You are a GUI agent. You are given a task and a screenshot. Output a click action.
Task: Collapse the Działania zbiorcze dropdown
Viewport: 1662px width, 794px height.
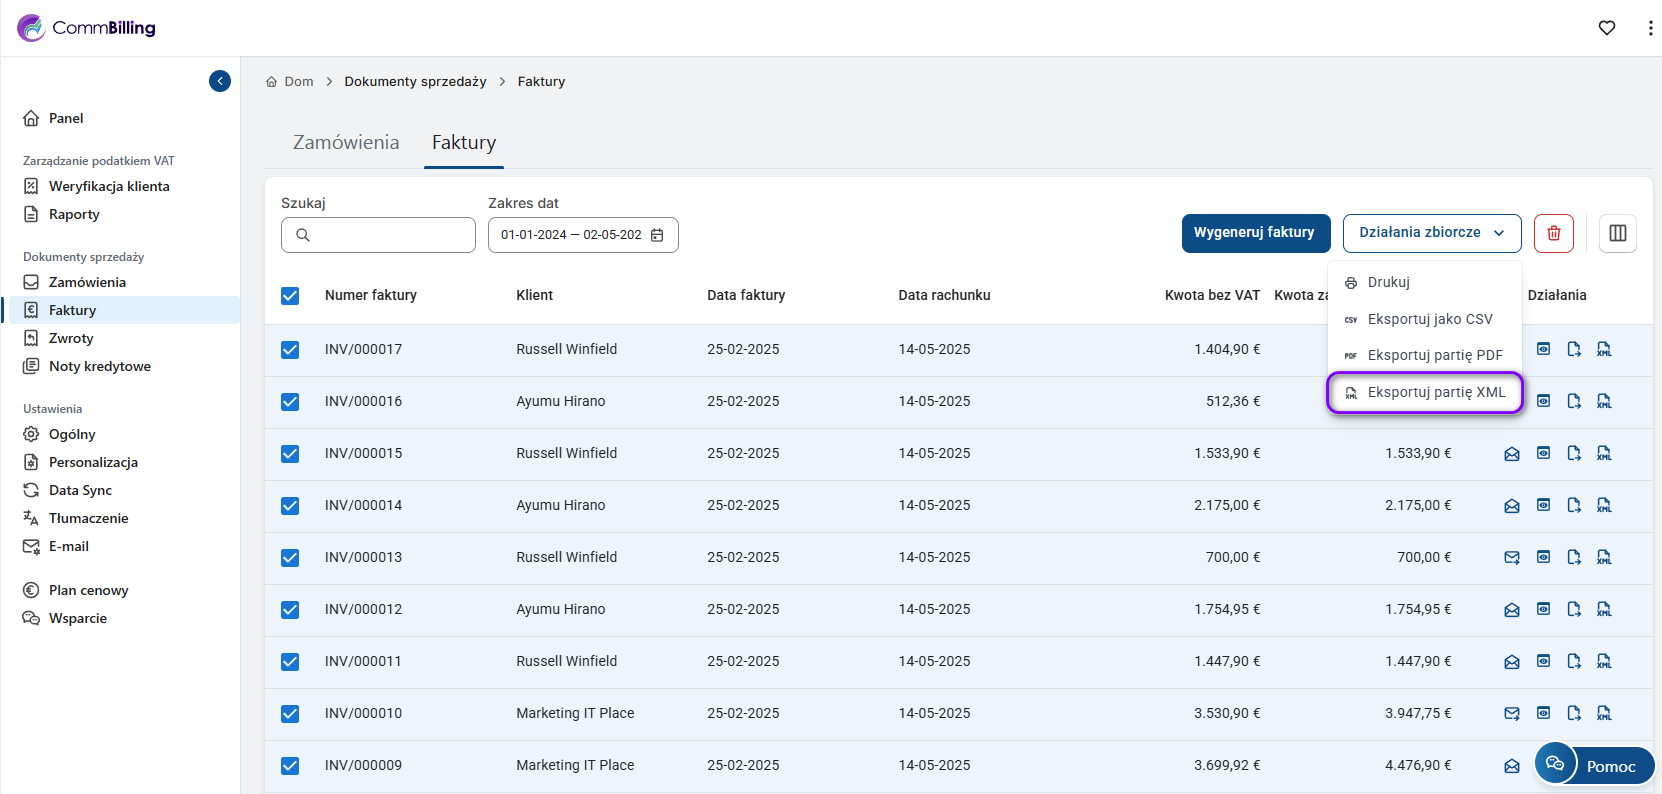pos(1431,233)
